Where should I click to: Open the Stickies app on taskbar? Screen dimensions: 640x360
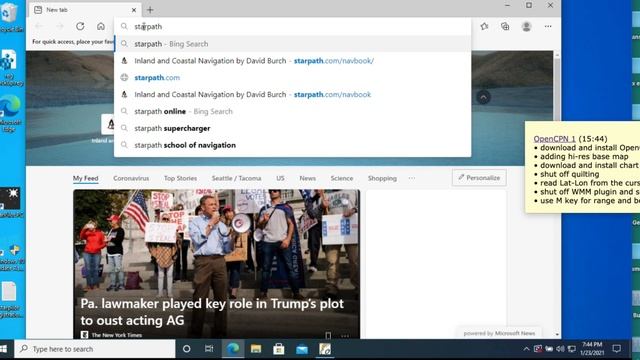325,349
